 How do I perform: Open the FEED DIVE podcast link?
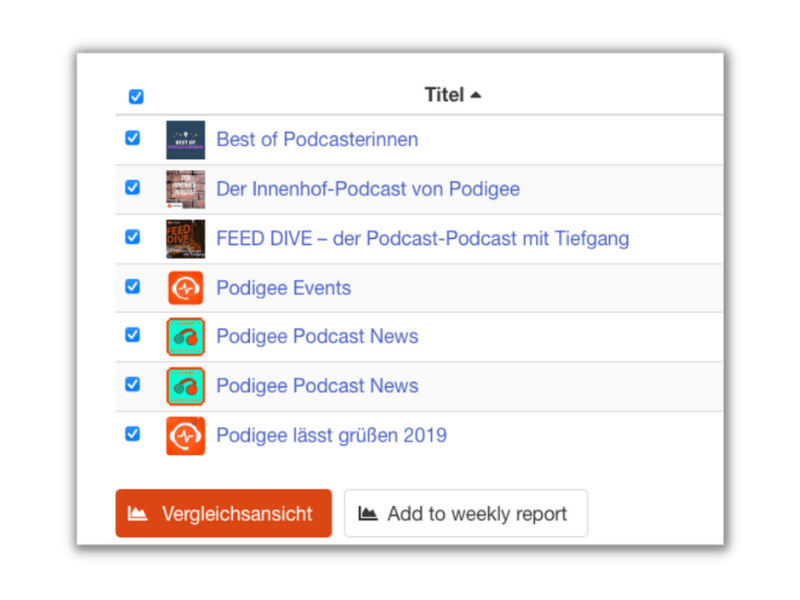coord(422,238)
